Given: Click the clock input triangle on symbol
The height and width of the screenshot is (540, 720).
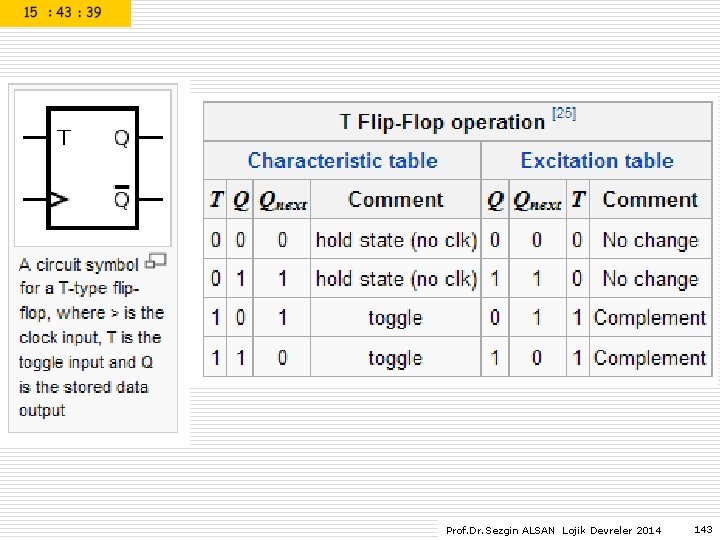Looking at the screenshot, I should point(59,200).
